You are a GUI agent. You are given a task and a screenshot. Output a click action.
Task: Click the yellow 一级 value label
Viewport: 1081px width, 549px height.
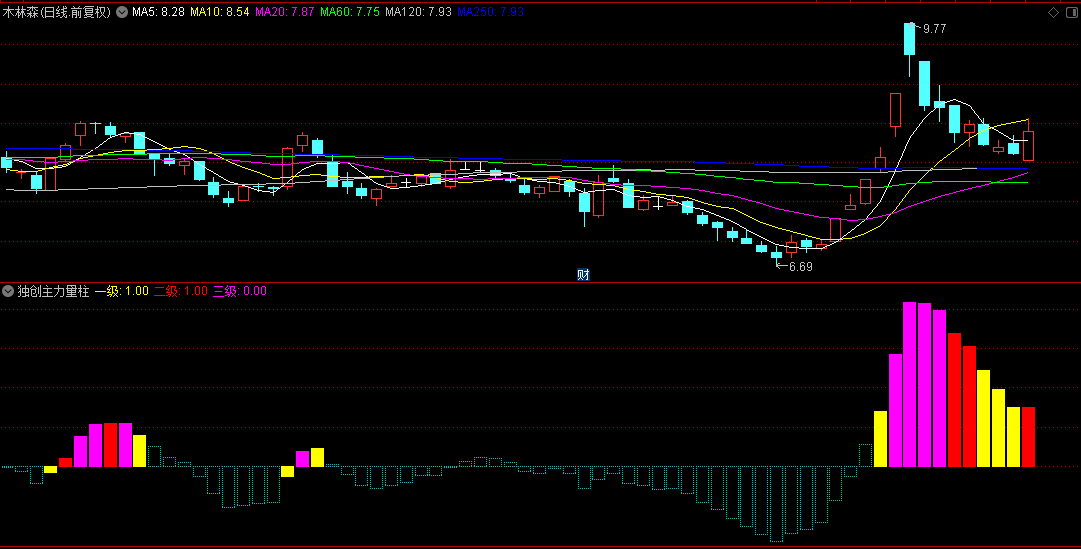point(121,291)
